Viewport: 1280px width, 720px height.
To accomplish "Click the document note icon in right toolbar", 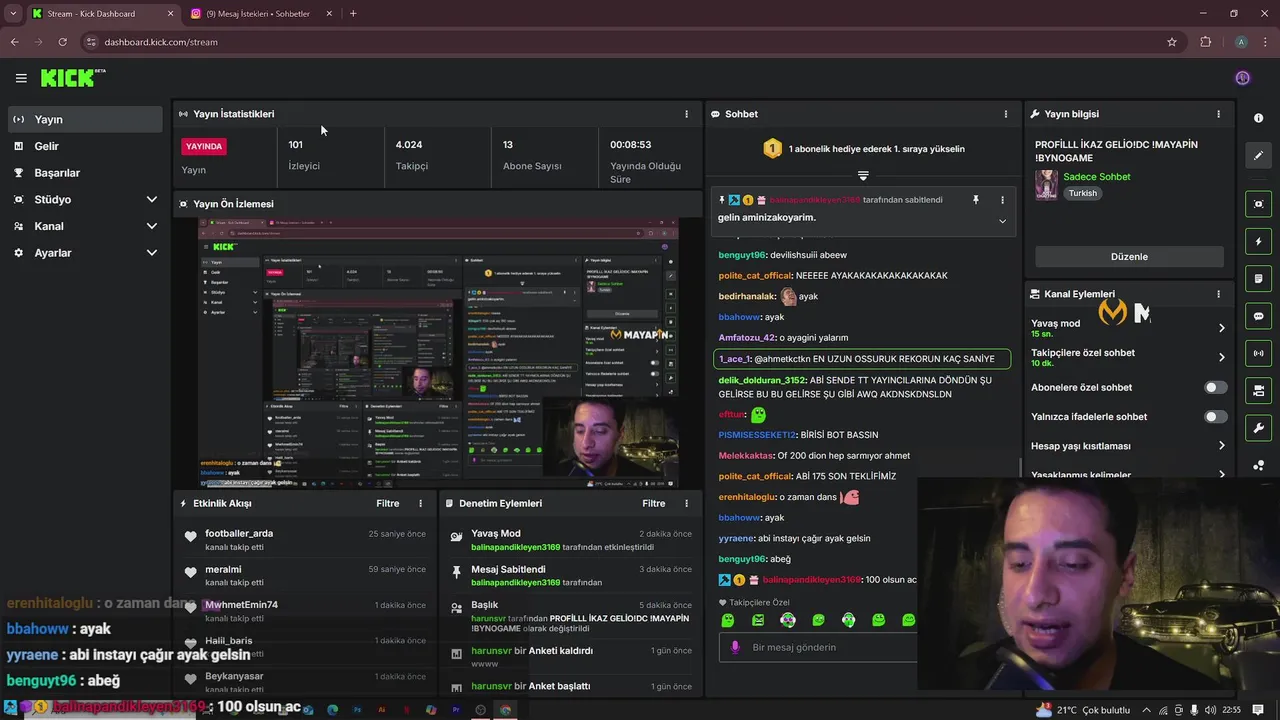I will click(x=1258, y=279).
